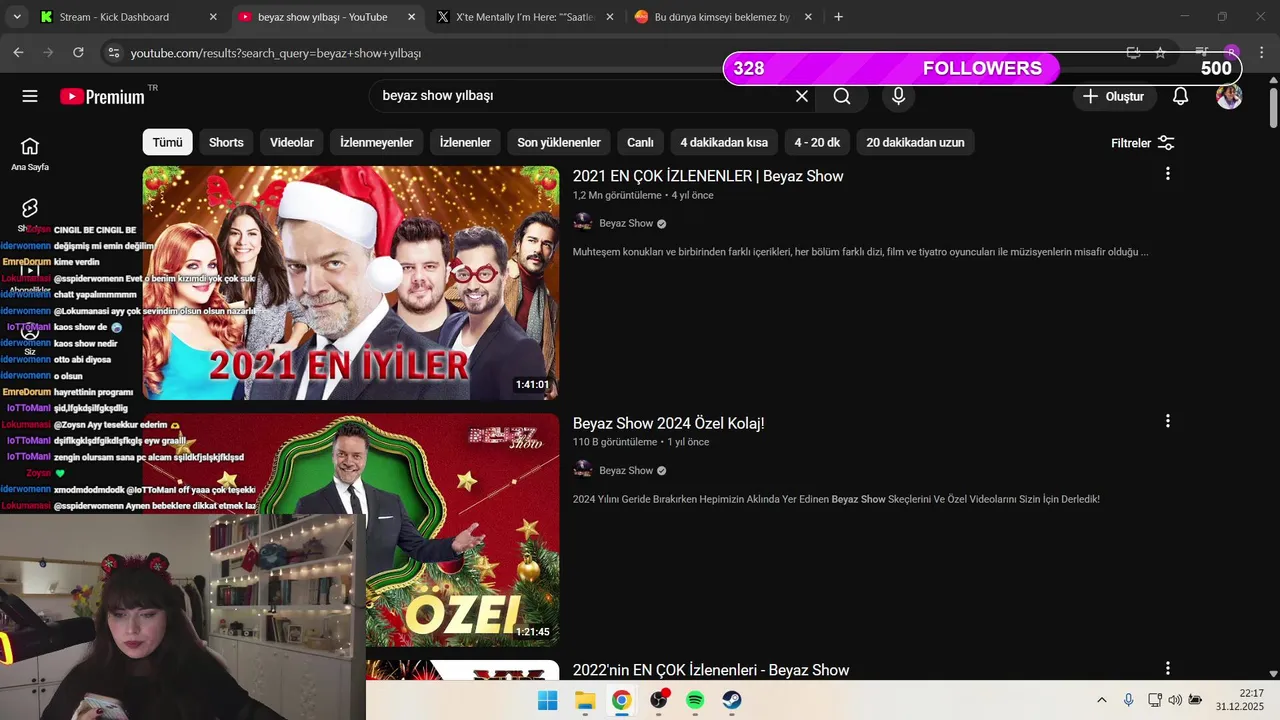Bookmark this page with the star
The height and width of the screenshot is (720, 1280).
1160,53
